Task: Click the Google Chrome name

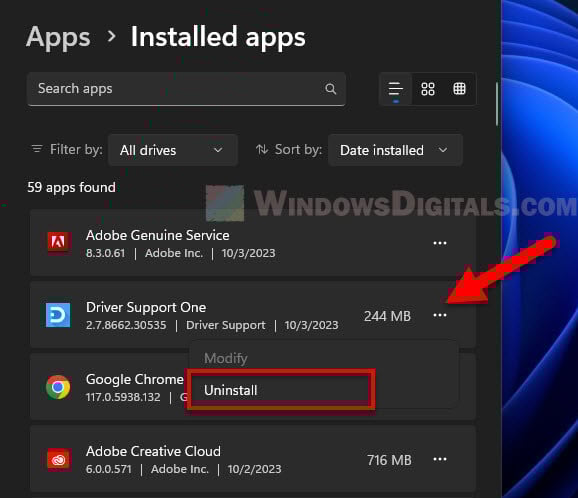Action: [x=135, y=379]
